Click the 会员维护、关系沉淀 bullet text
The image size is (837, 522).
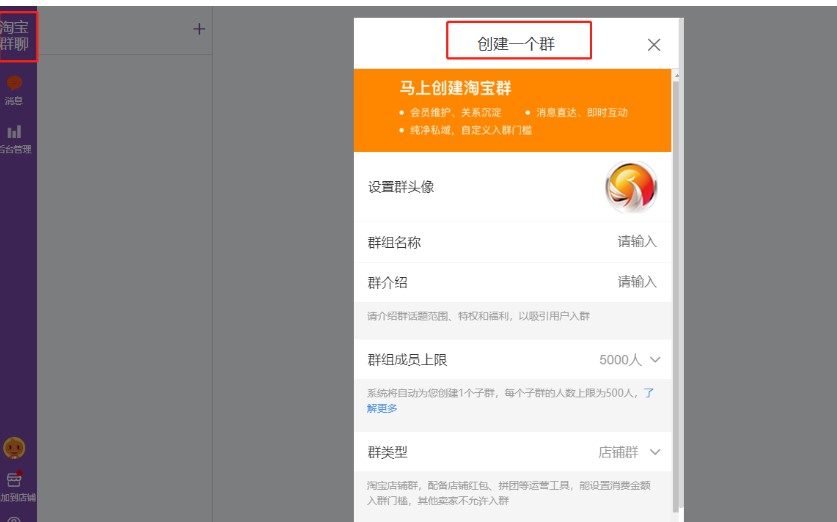coord(455,113)
